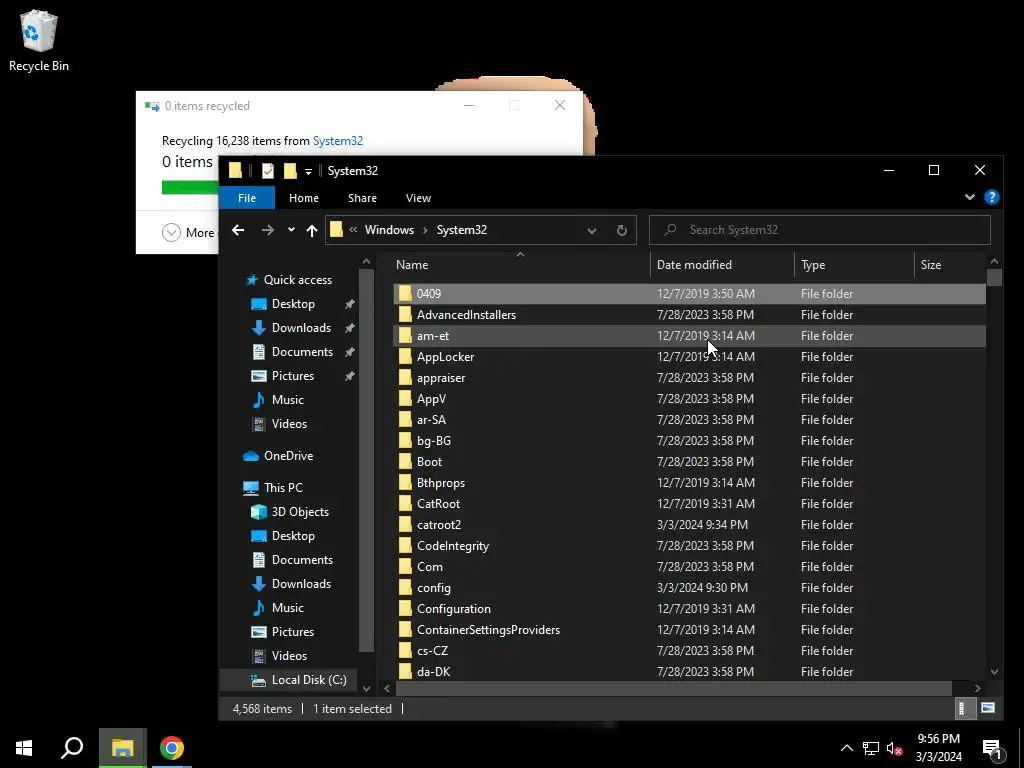Go forward with the Forward arrow
Image resolution: width=1024 pixels, height=768 pixels.
pos(268,230)
